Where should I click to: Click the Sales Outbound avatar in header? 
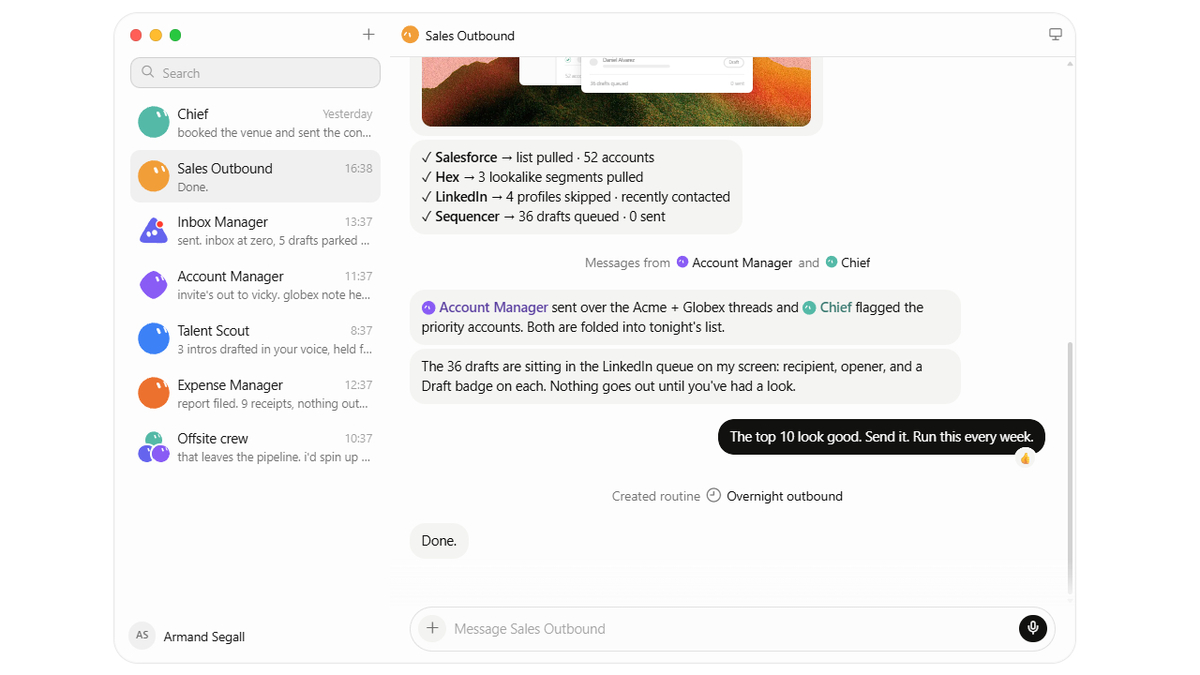point(409,35)
